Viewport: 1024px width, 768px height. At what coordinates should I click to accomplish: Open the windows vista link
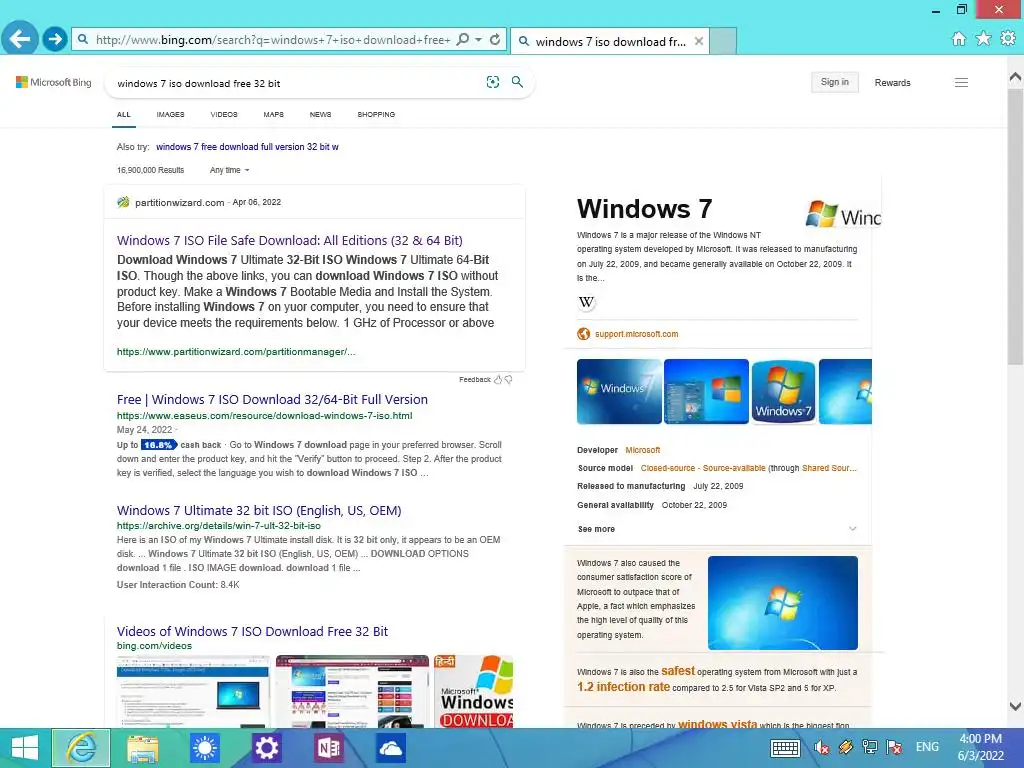tap(718, 724)
